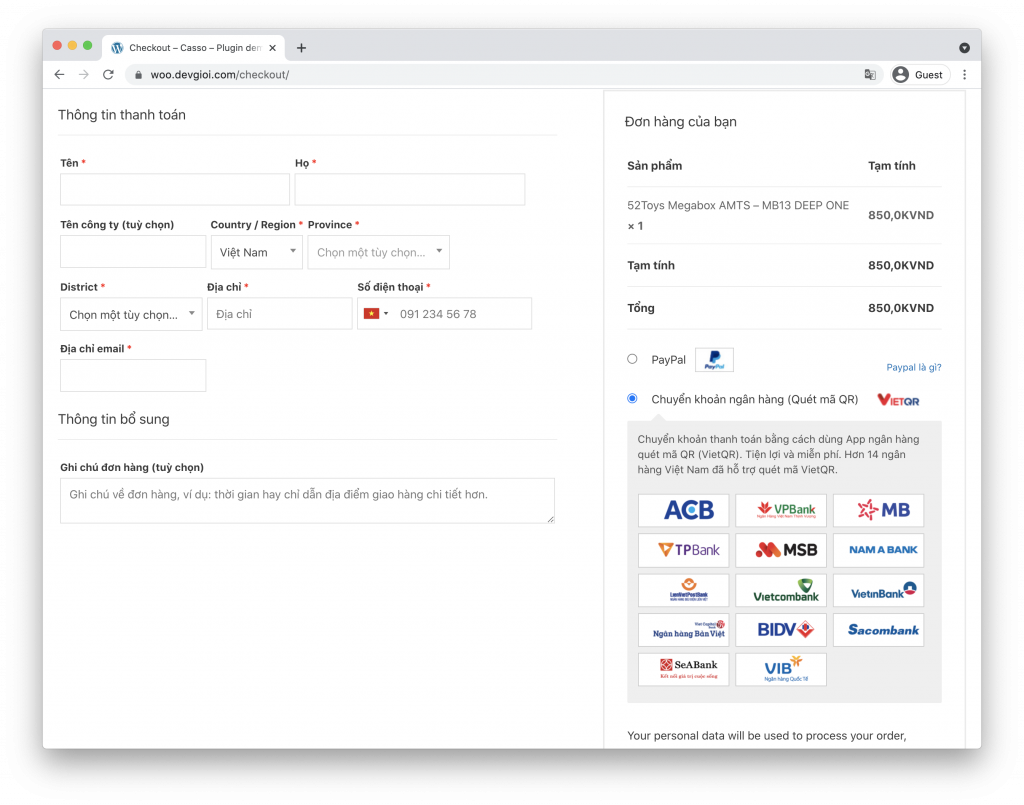Open the Guest profile button
This screenshot has width=1024, height=805.
tap(920, 74)
